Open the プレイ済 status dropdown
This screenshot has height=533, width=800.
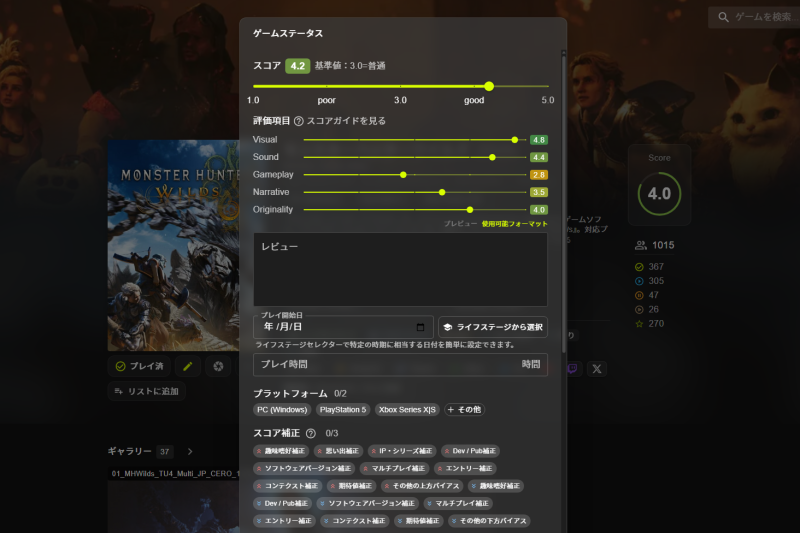pyautogui.click(x=140, y=367)
